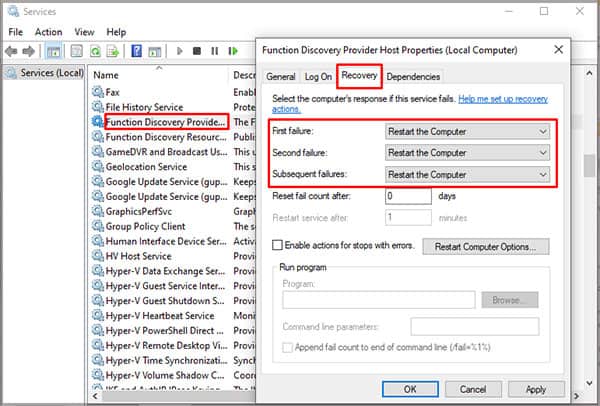Click the vertical scrollbar up arrow
Viewport: 600px width, 406px height.
[x=589, y=73]
